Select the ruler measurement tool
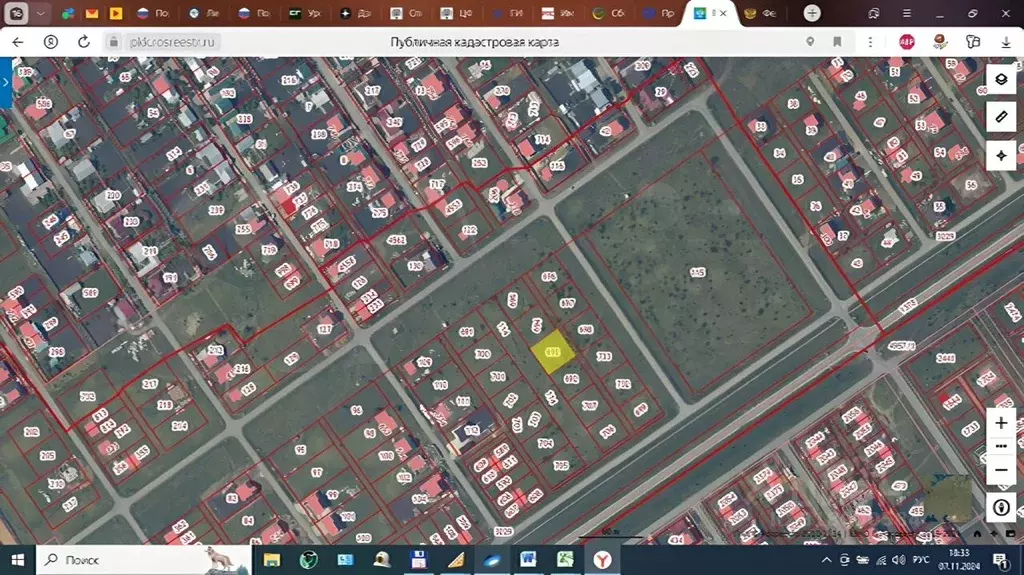This screenshot has width=1024, height=575. (x=1000, y=118)
